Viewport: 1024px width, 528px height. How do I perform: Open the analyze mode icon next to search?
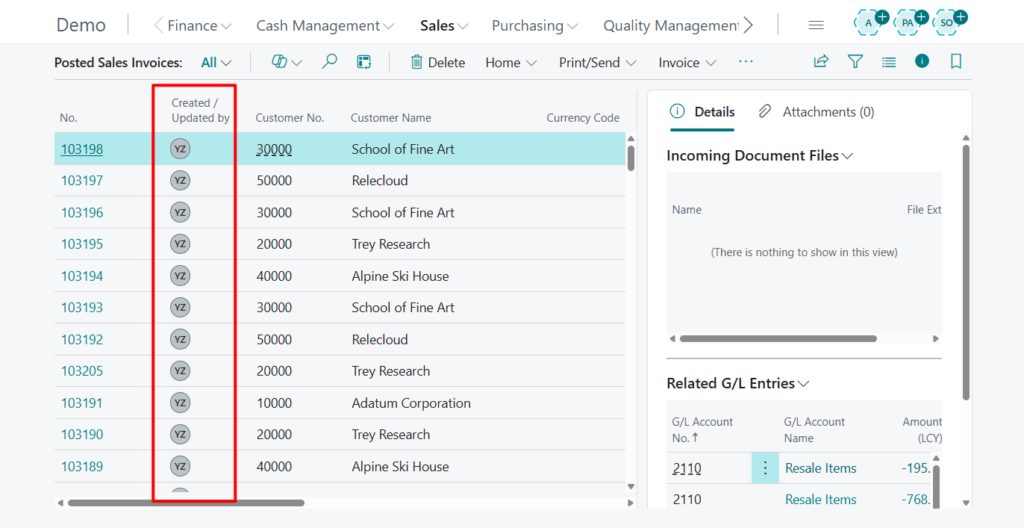point(364,62)
